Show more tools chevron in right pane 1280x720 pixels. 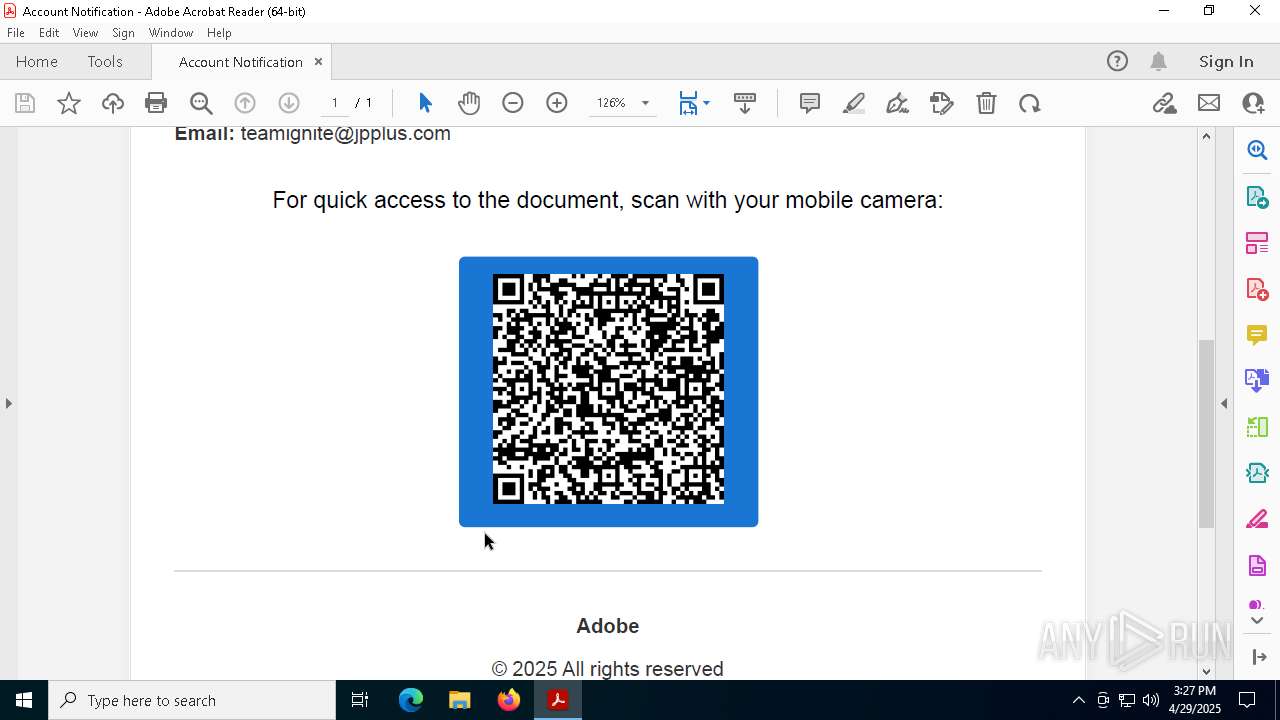click(1257, 621)
